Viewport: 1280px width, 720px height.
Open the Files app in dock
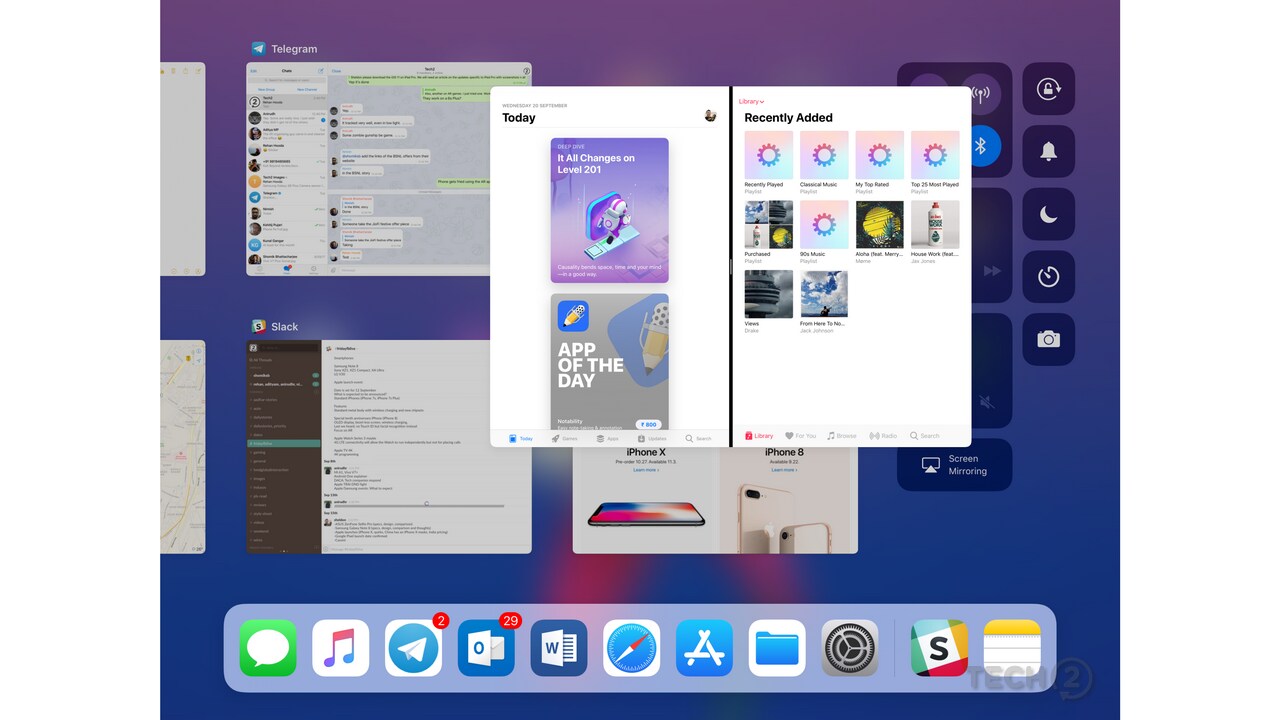click(x=777, y=648)
